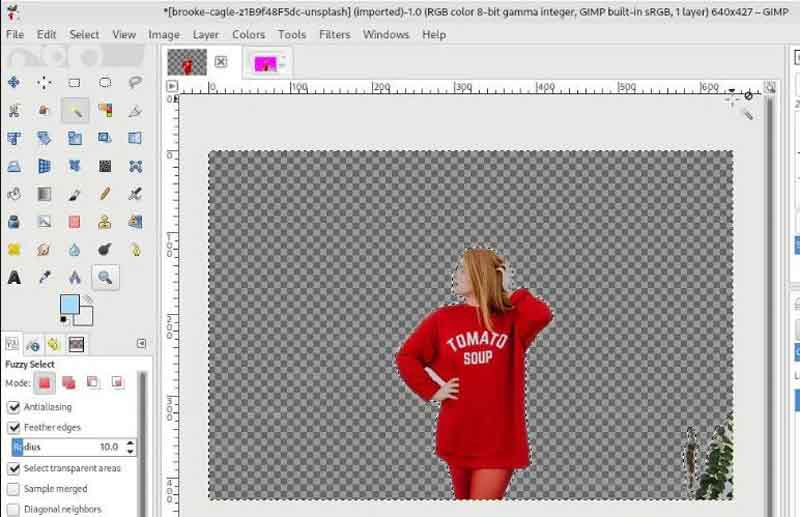Select the Rectangle Select tool
Image resolution: width=800 pixels, height=517 pixels.
coord(74,82)
